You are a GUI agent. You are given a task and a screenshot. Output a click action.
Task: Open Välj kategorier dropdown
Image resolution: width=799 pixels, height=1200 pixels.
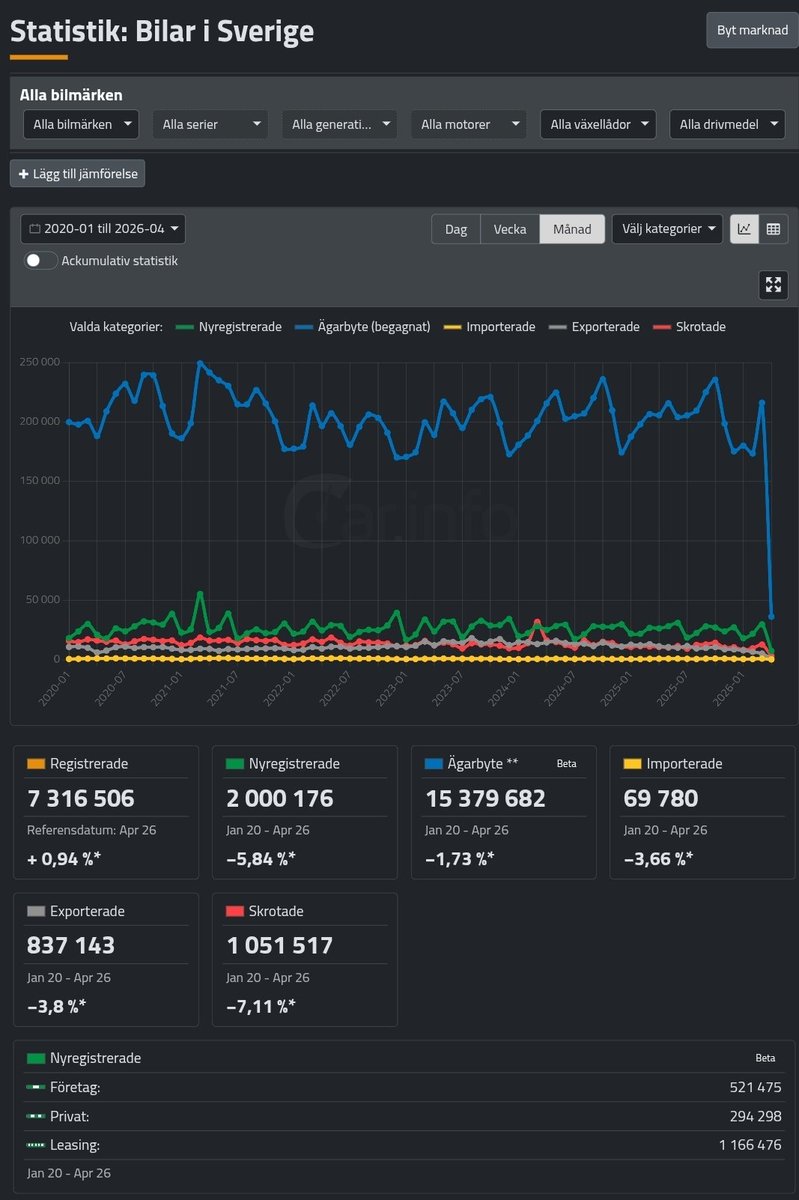click(667, 229)
